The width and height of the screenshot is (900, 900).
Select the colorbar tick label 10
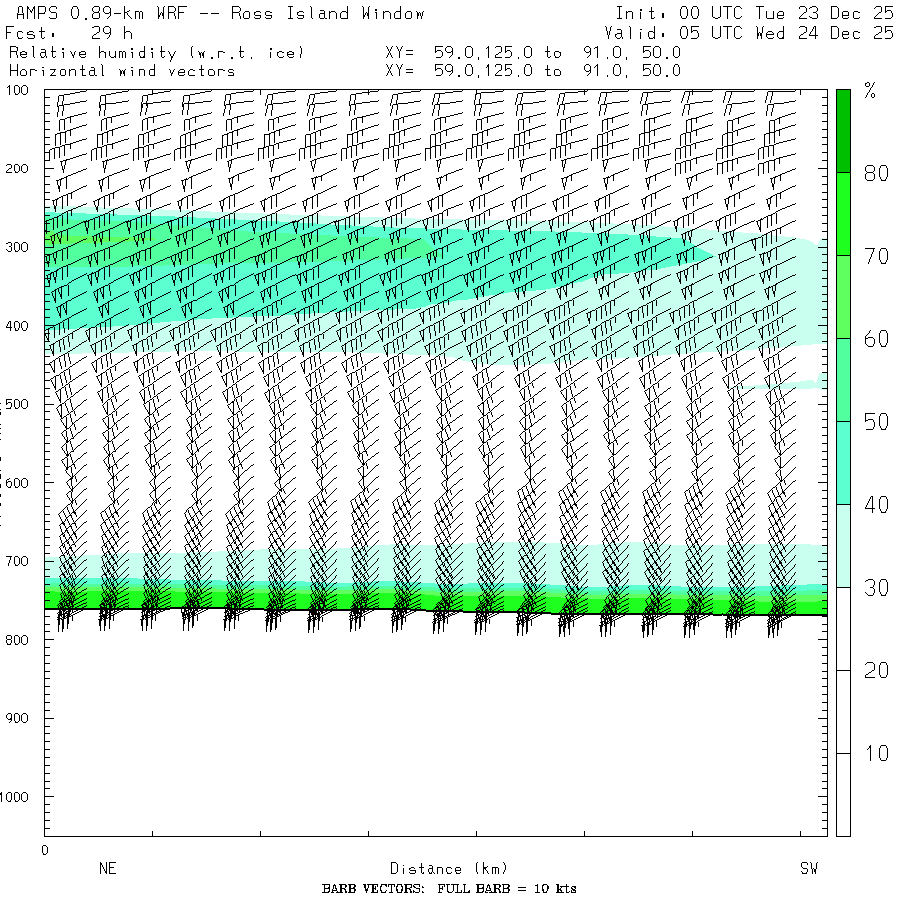coord(876,753)
